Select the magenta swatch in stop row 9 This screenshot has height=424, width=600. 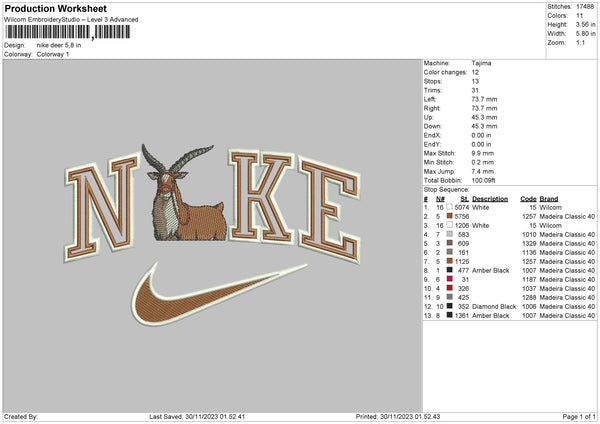450,279
